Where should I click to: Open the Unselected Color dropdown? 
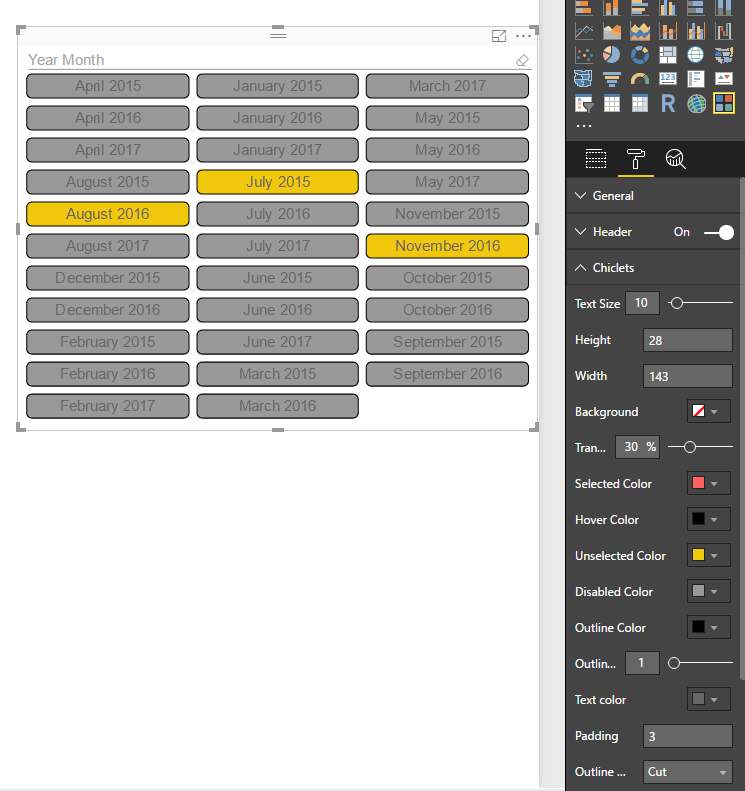click(x=709, y=555)
